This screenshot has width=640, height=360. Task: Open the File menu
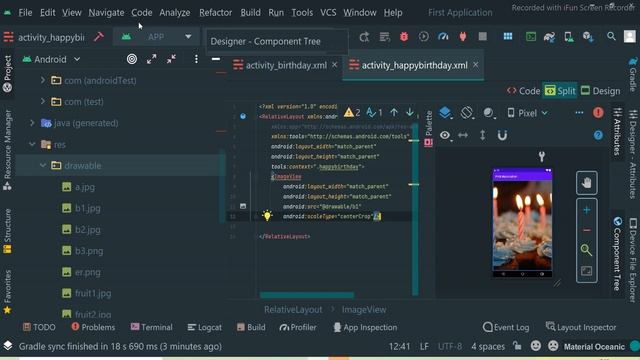click(x=25, y=13)
